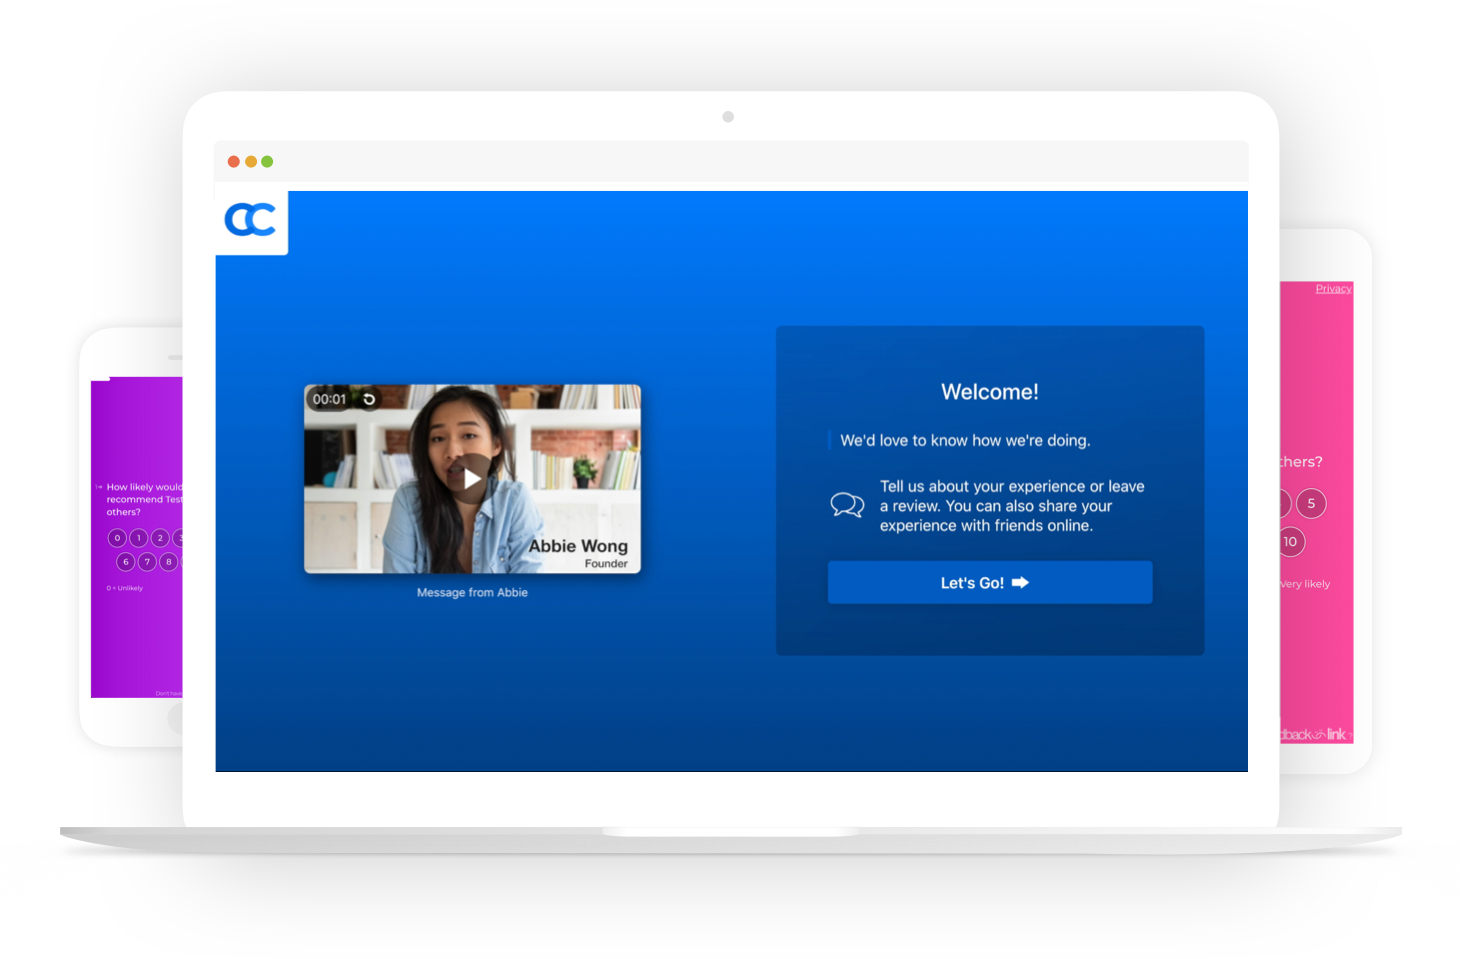Open the Privacy link on pink tablet
Viewport: 1460px width, 959px height.
(1333, 289)
